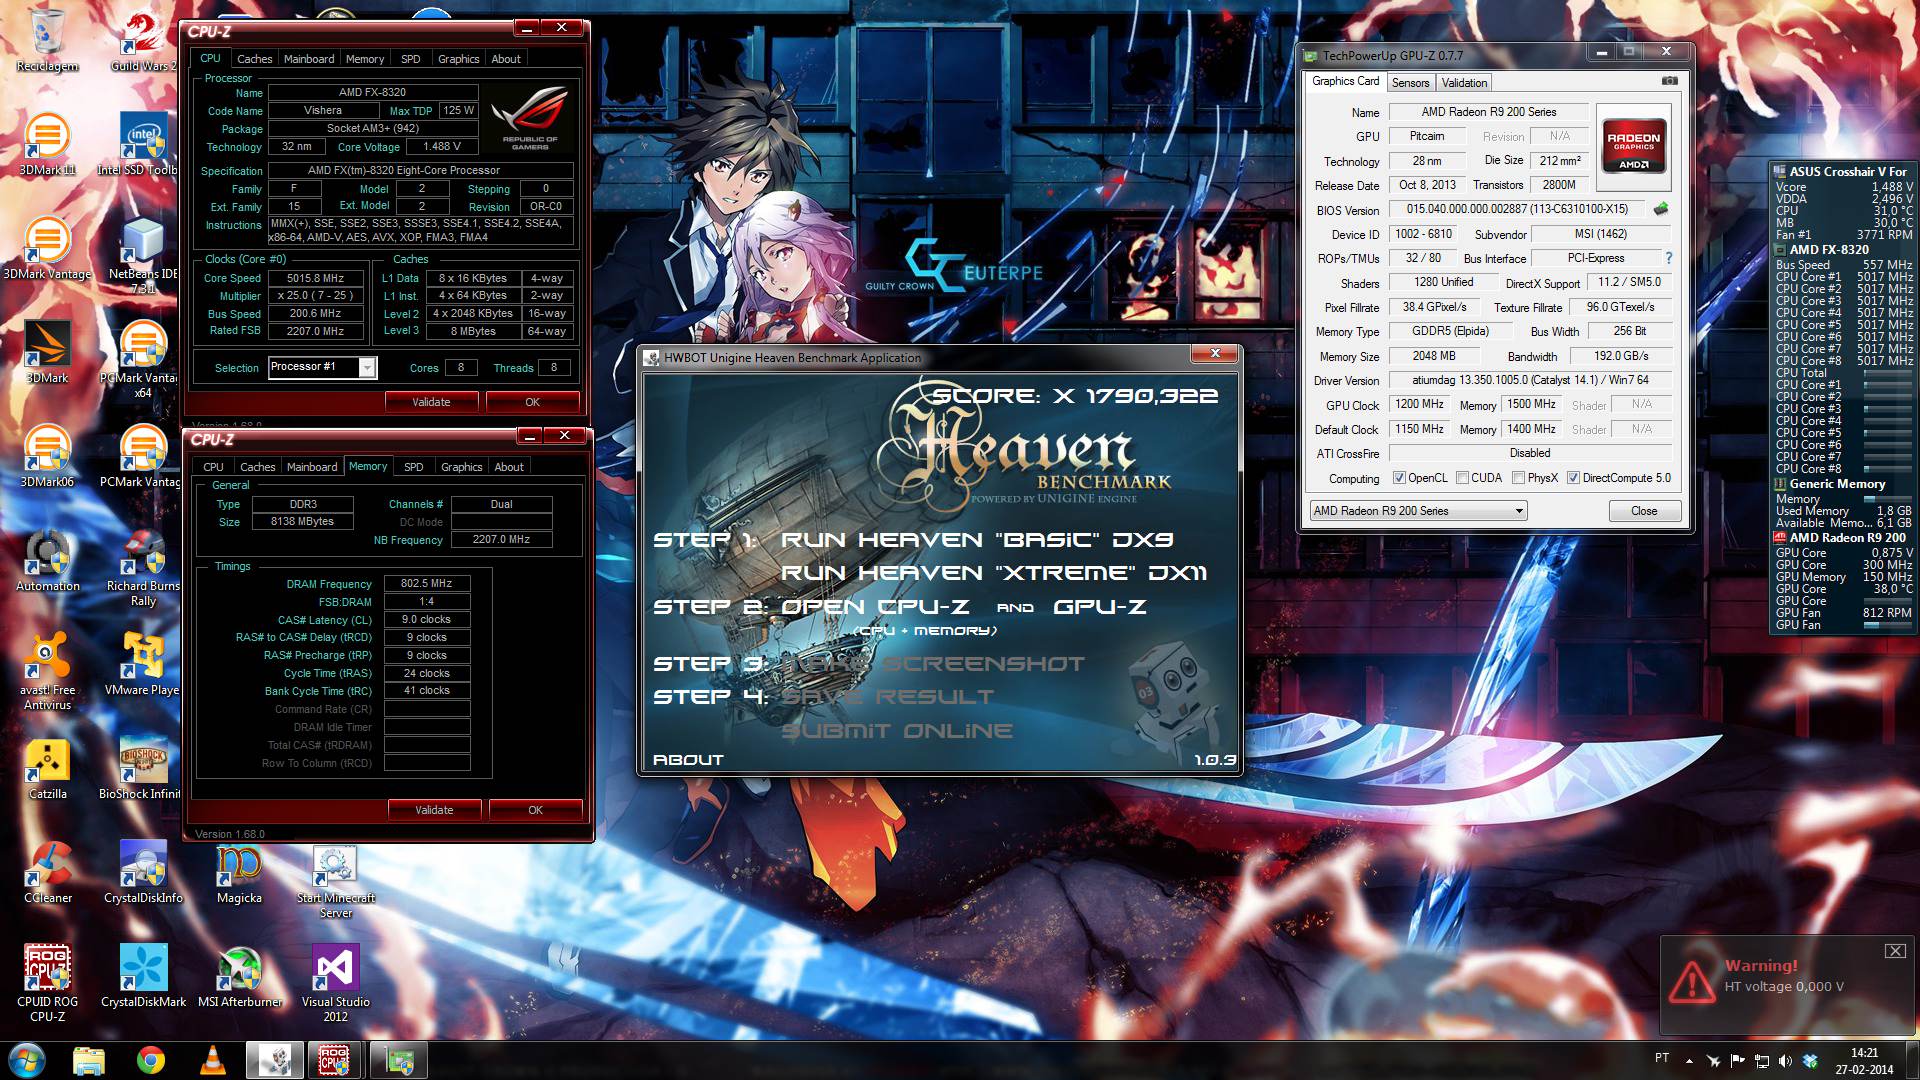The width and height of the screenshot is (1920, 1080).
Task: Click Validate in the CPU-Z Memory window
Action: point(434,810)
